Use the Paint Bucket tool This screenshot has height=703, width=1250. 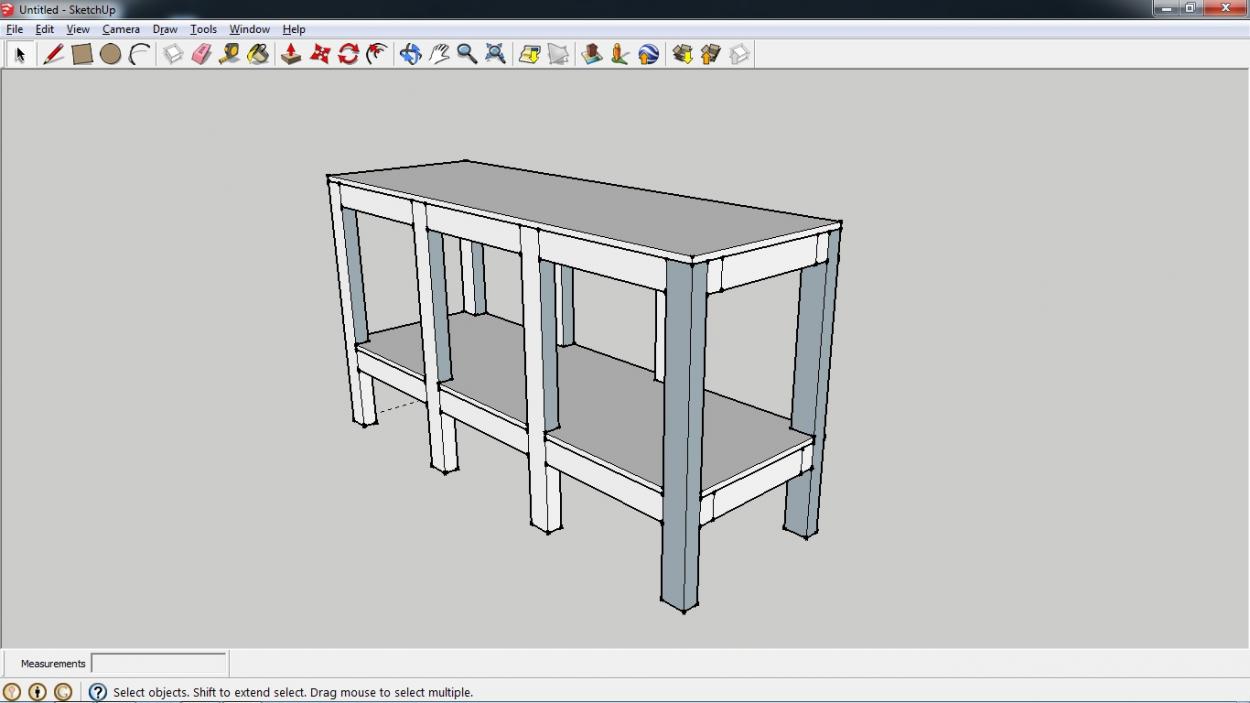point(258,54)
